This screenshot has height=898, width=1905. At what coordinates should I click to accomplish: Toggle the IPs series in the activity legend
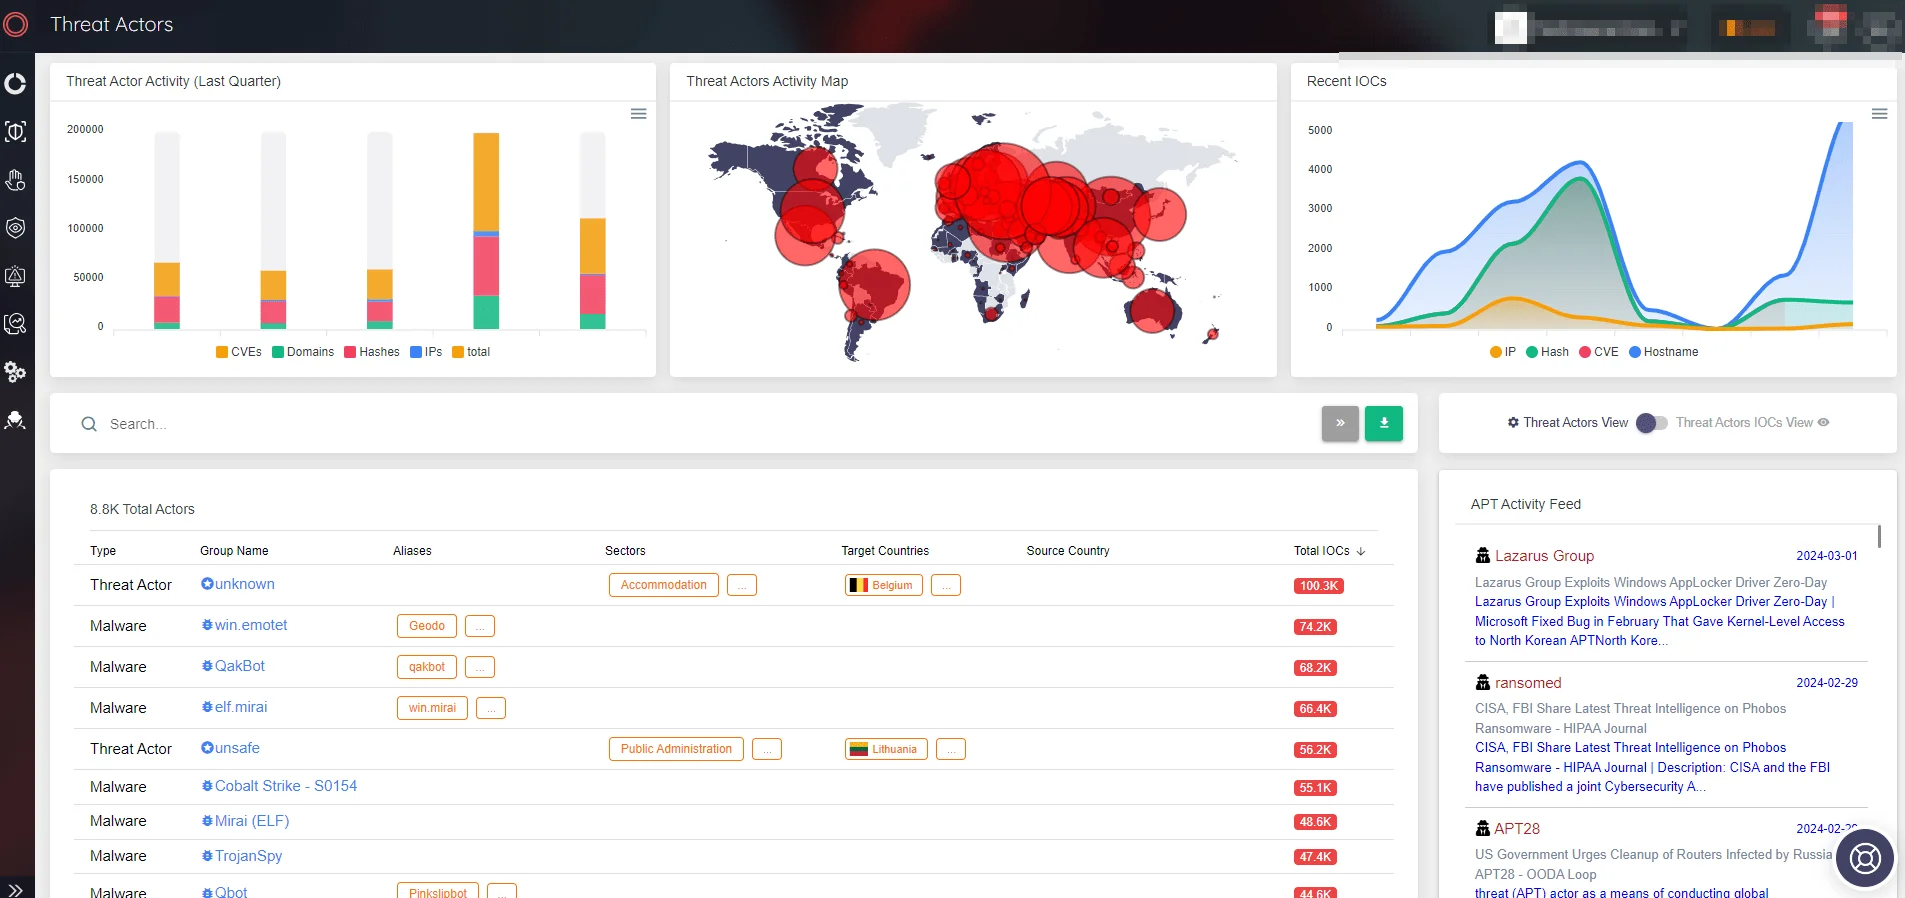[426, 352]
